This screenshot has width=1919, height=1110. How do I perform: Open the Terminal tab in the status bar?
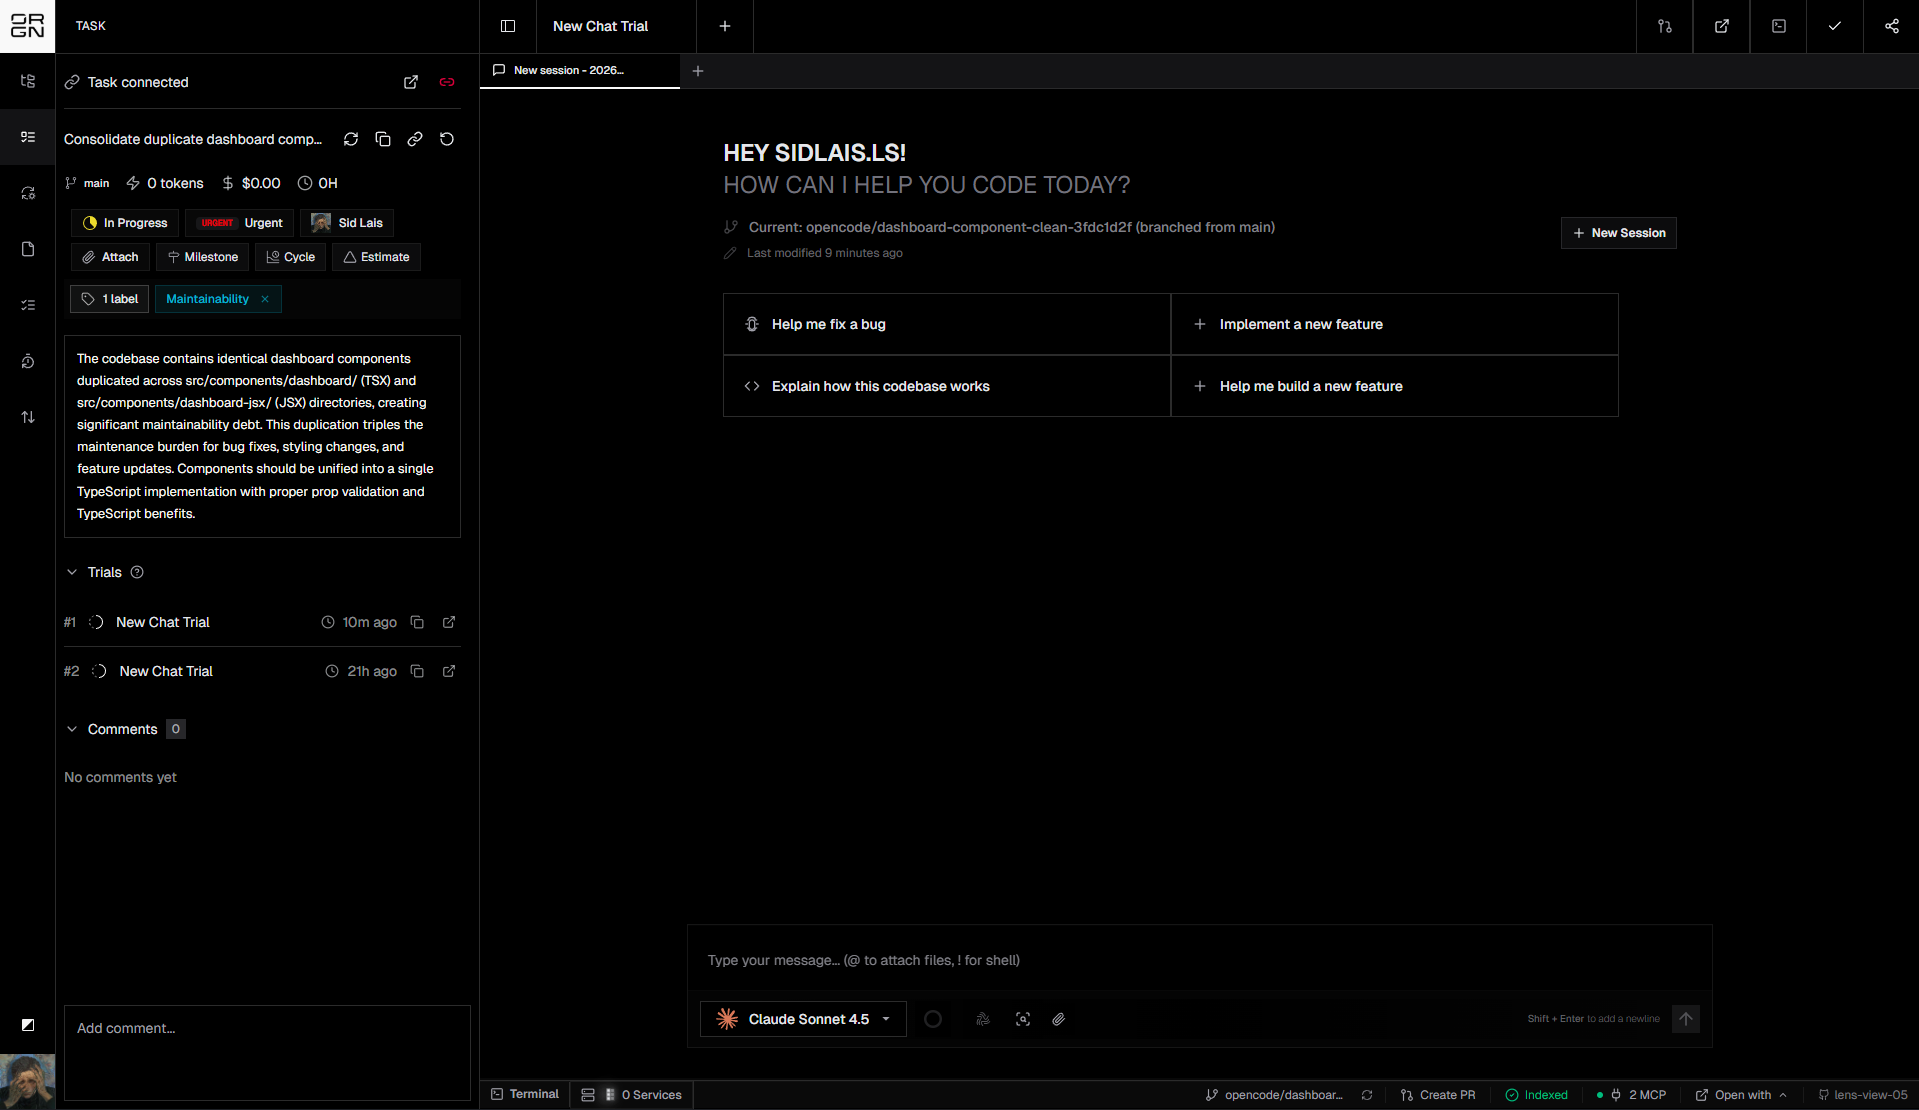pos(525,1094)
